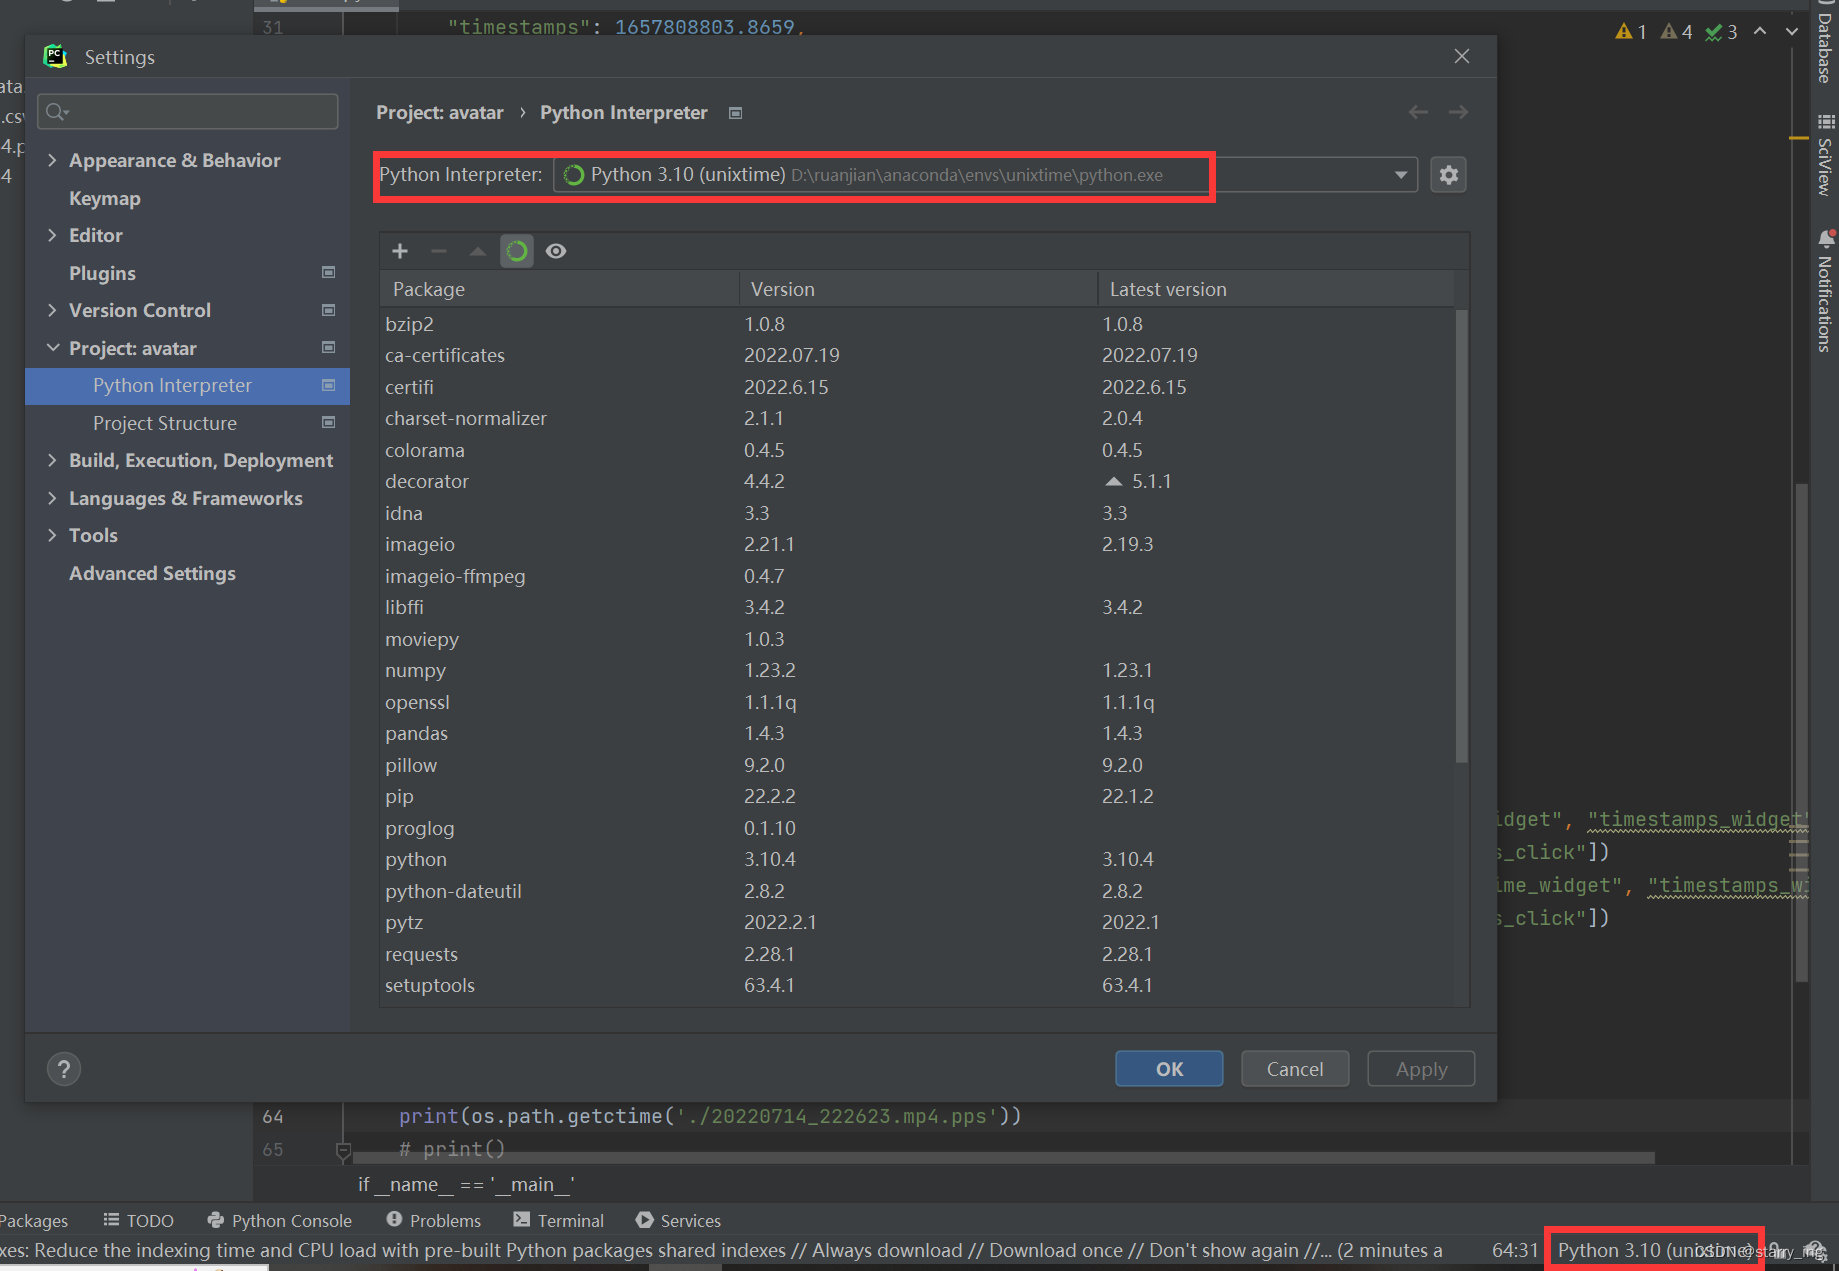Toggle early release versions with the eye icon
1839x1271 pixels.
556,251
